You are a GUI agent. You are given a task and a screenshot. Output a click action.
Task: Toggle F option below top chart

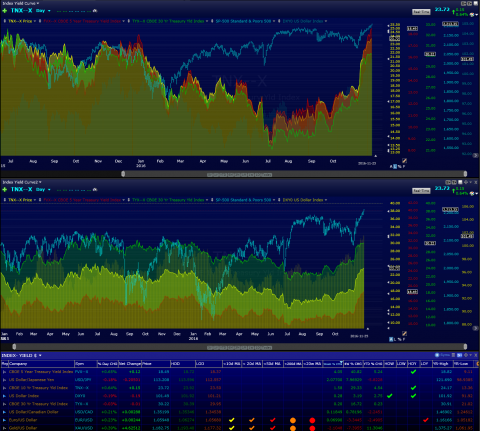(404, 166)
